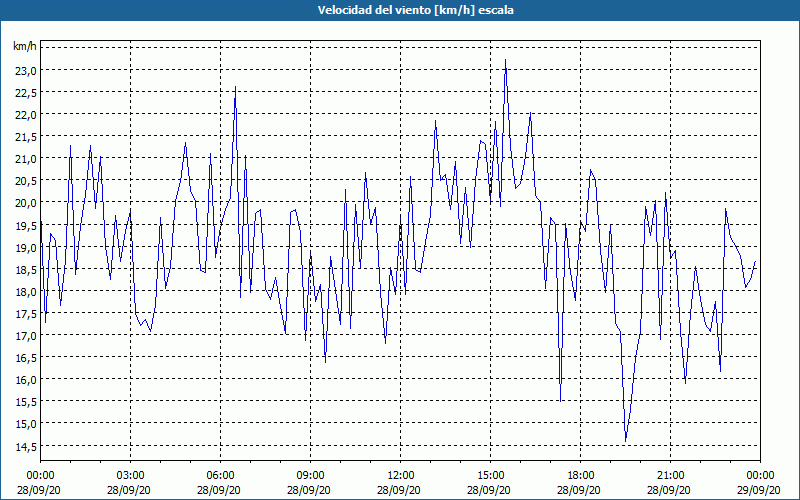Click the '19,0' y-axis label
The image size is (800, 500).
pos(27,247)
